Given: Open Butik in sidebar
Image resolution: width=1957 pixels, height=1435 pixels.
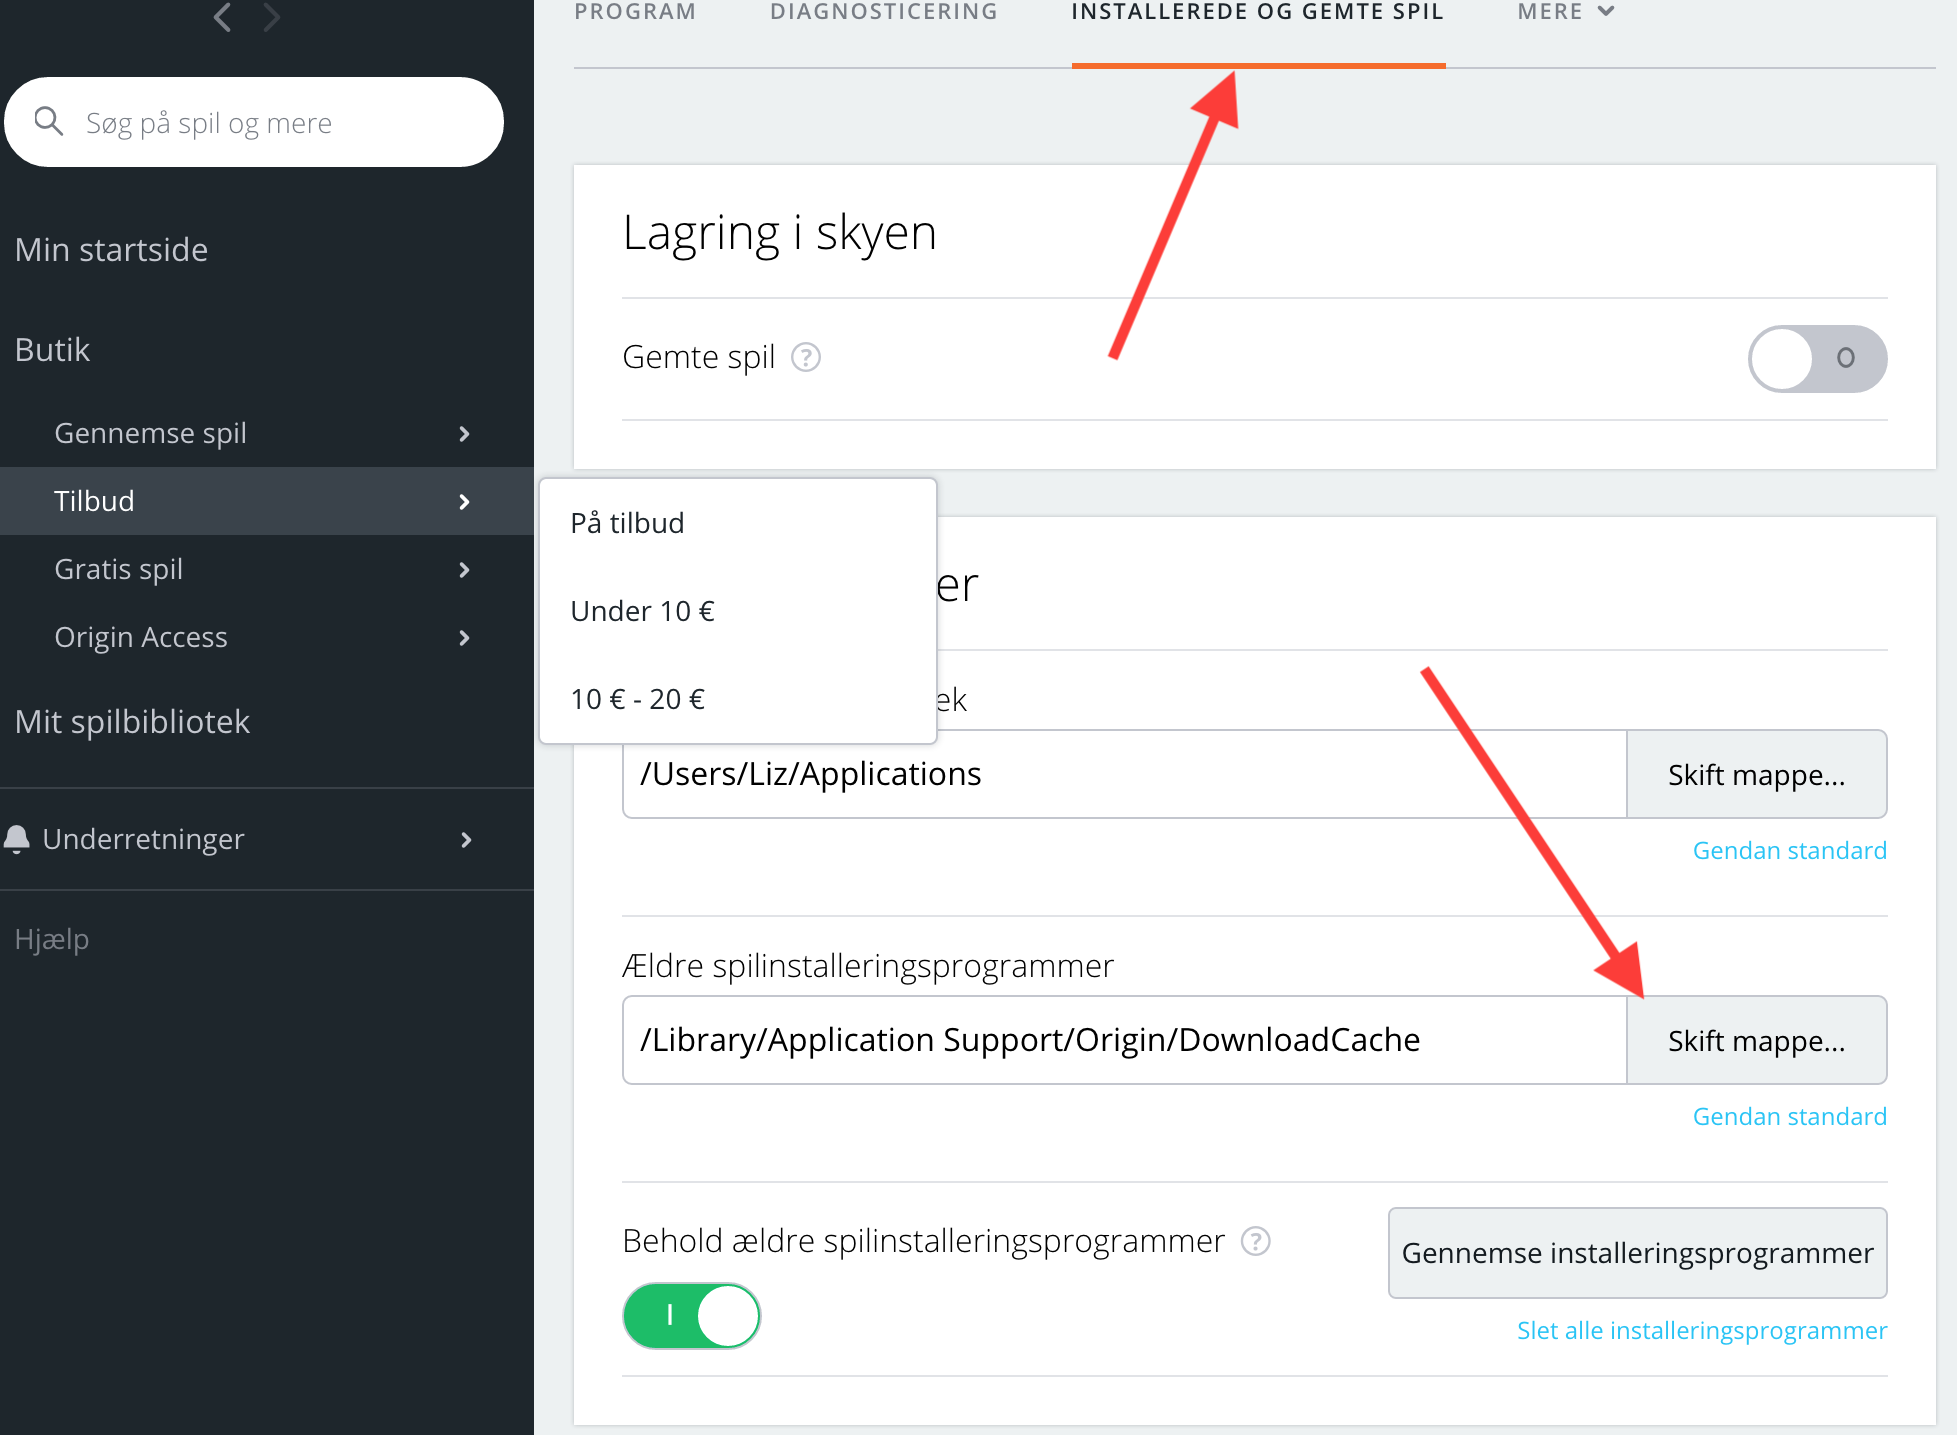Looking at the screenshot, I should click(52, 349).
